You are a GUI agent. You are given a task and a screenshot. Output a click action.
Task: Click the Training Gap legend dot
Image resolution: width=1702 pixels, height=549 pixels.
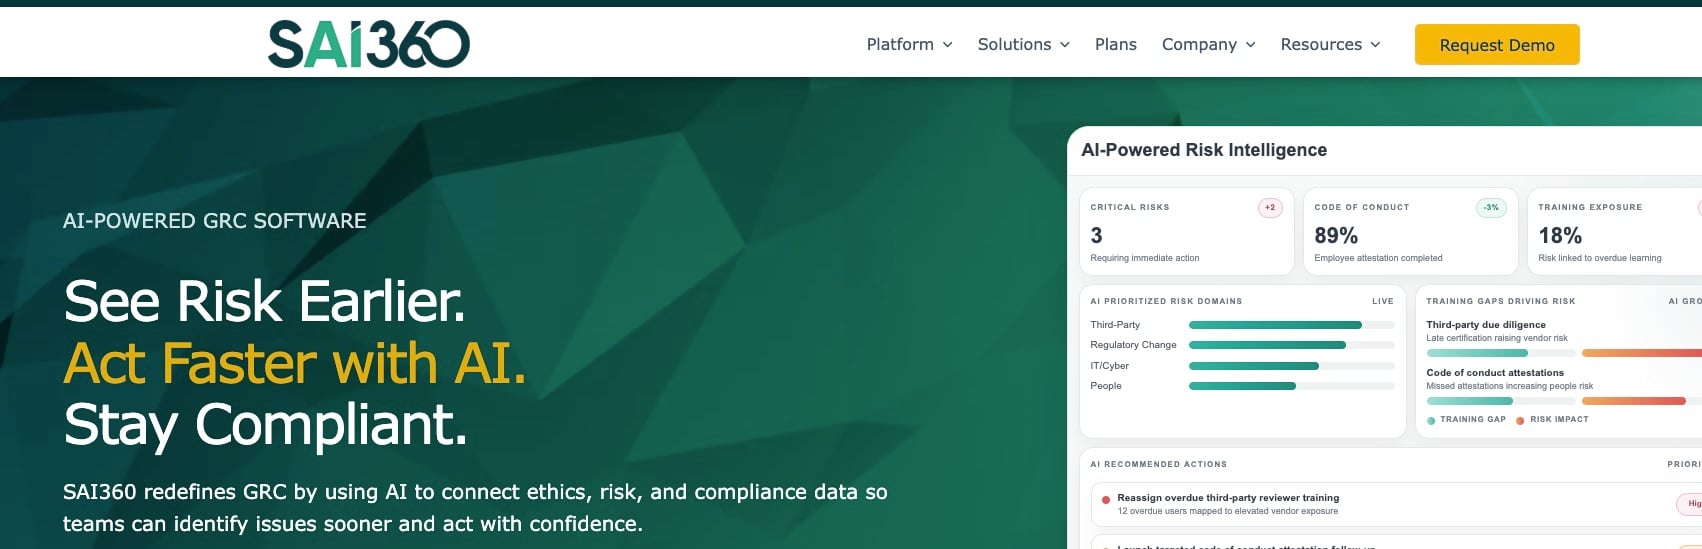point(1431,420)
